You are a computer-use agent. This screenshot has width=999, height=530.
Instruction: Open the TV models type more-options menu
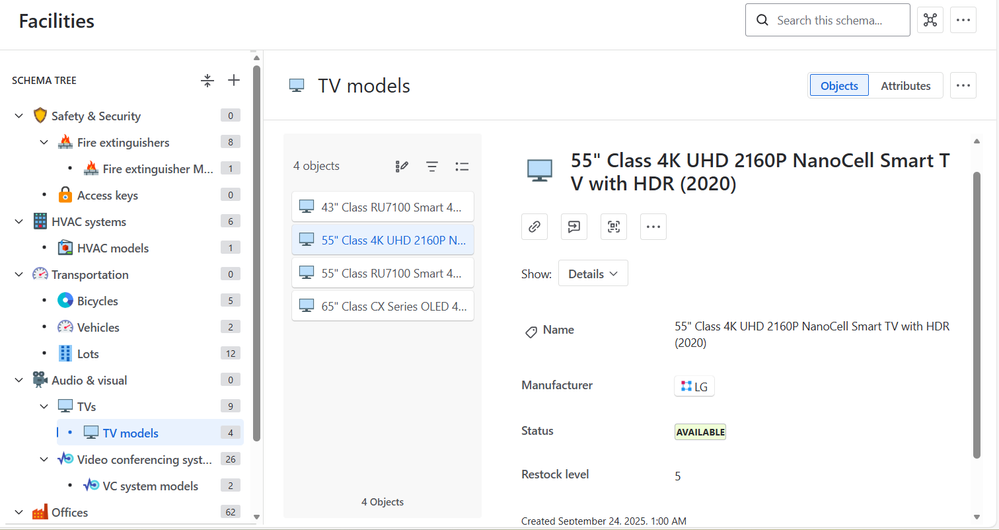pos(963,85)
